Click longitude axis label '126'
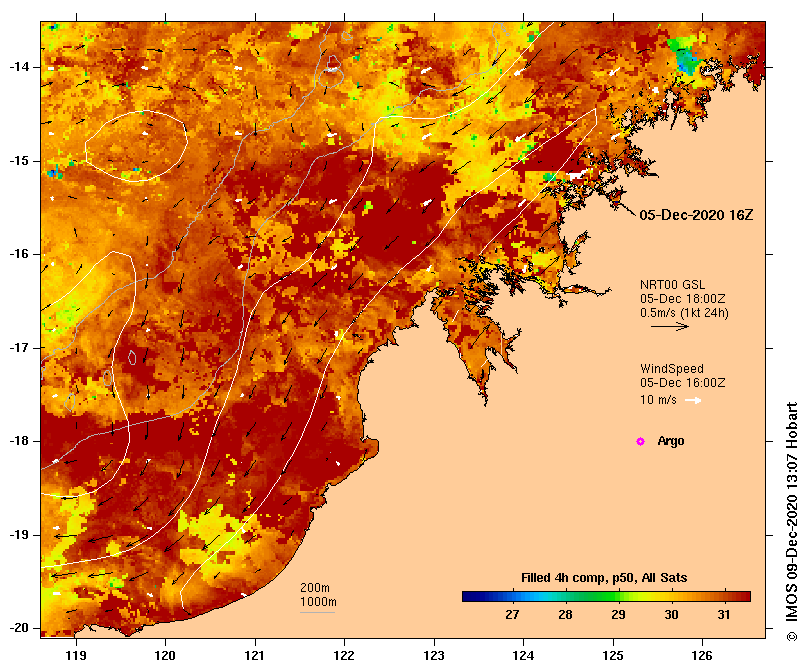Image resolution: width=809 pixels, height=672 pixels. 702,656
